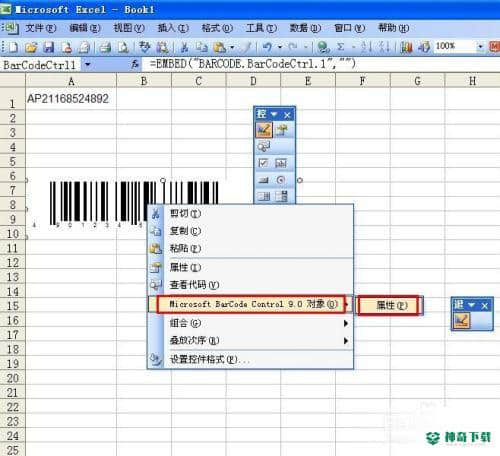Click the Paste clipboard toolbar icon
Image resolution: width=500 pixels, height=456 pixels.
click(x=219, y=47)
